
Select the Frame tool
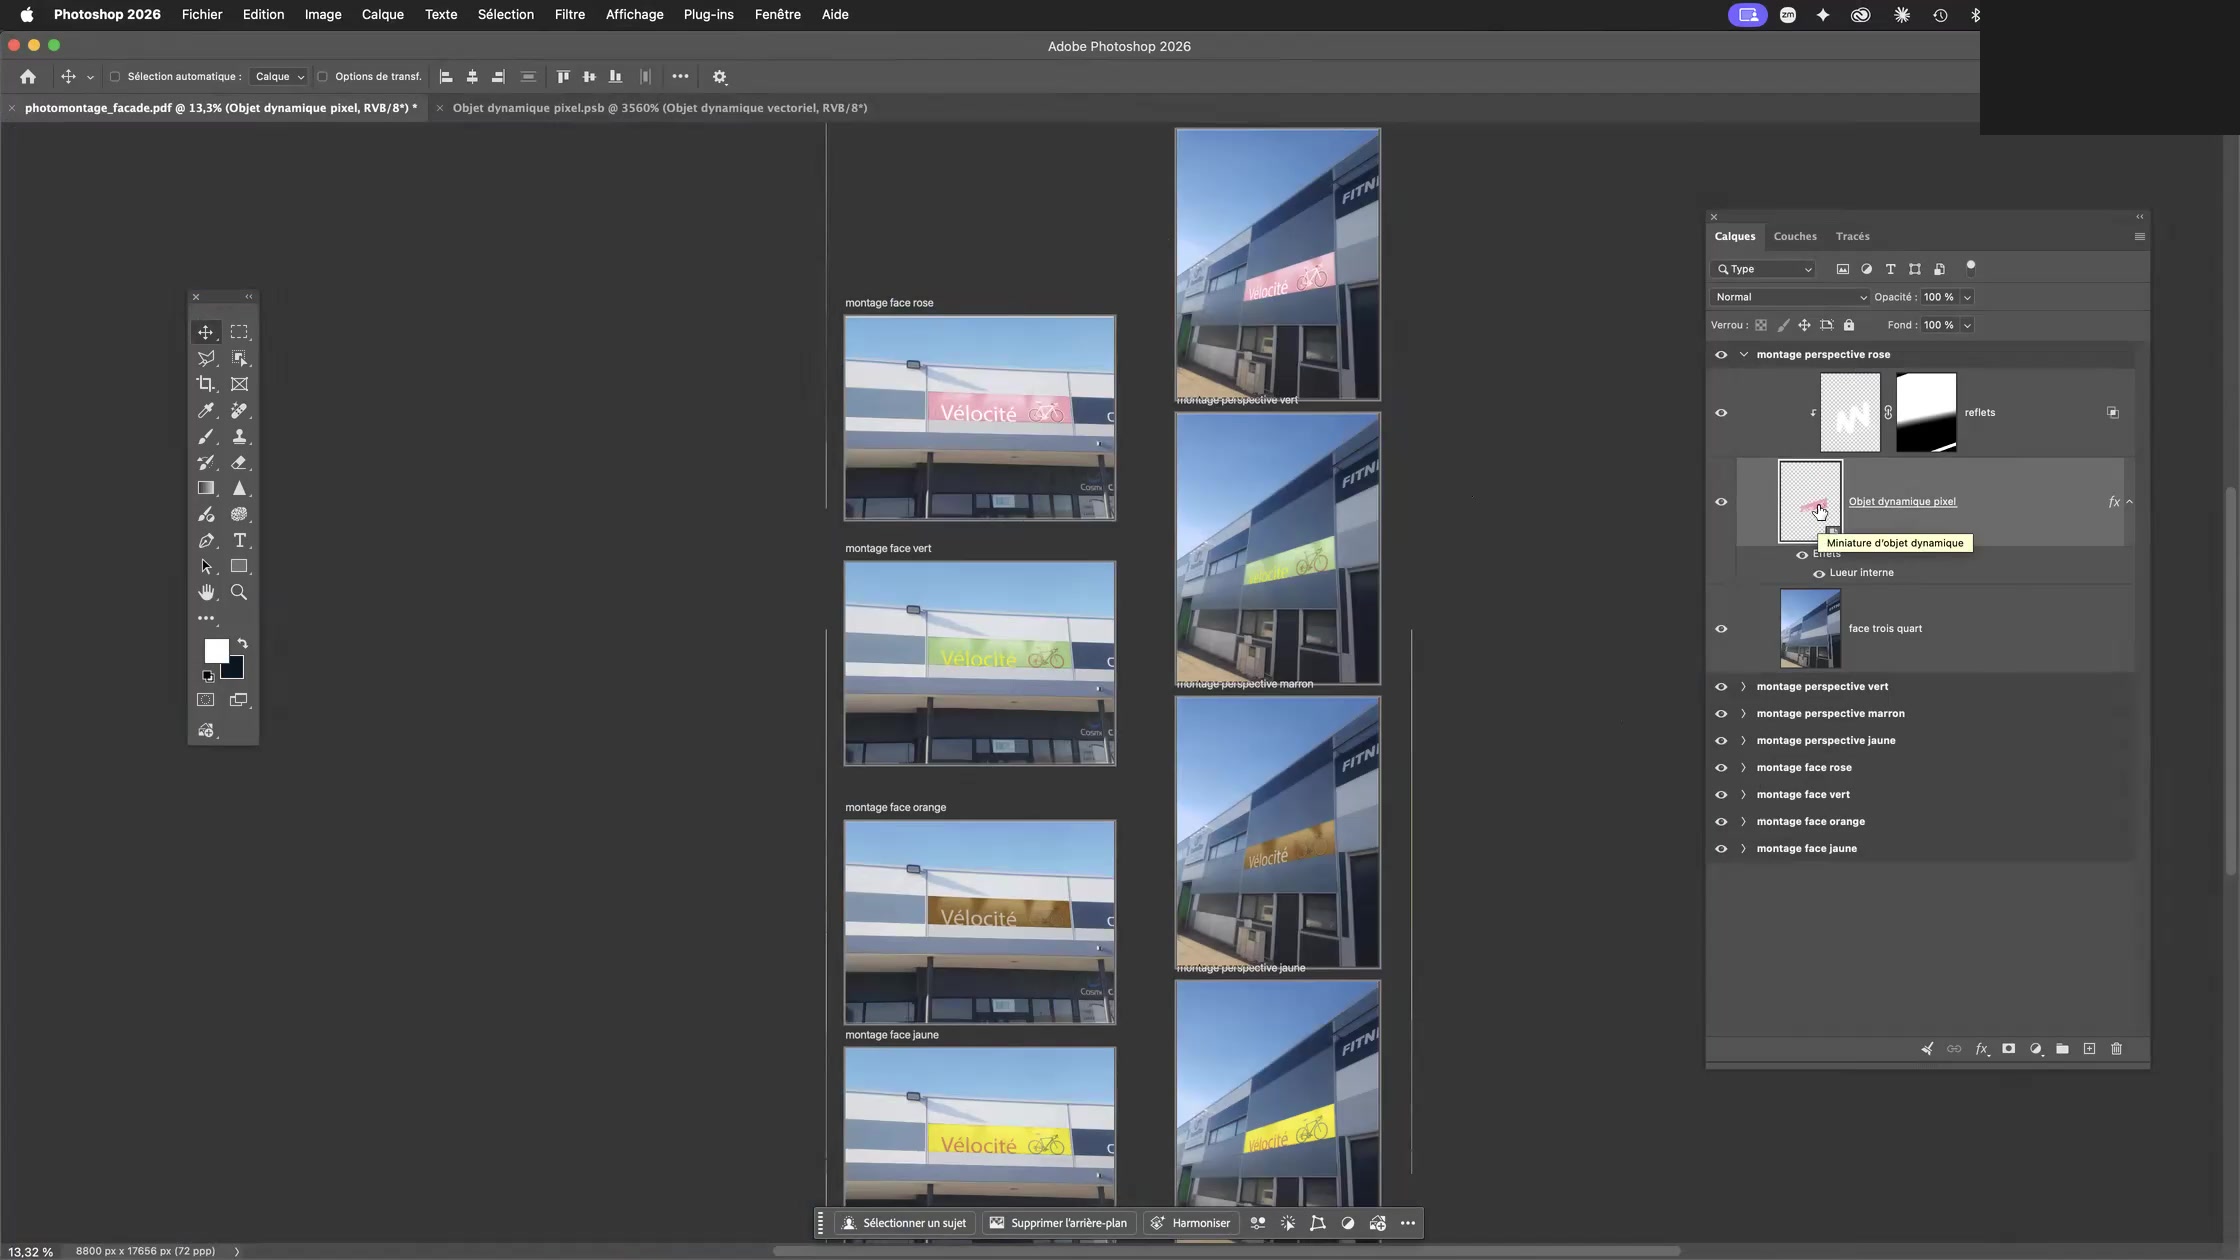click(x=239, y=384)
